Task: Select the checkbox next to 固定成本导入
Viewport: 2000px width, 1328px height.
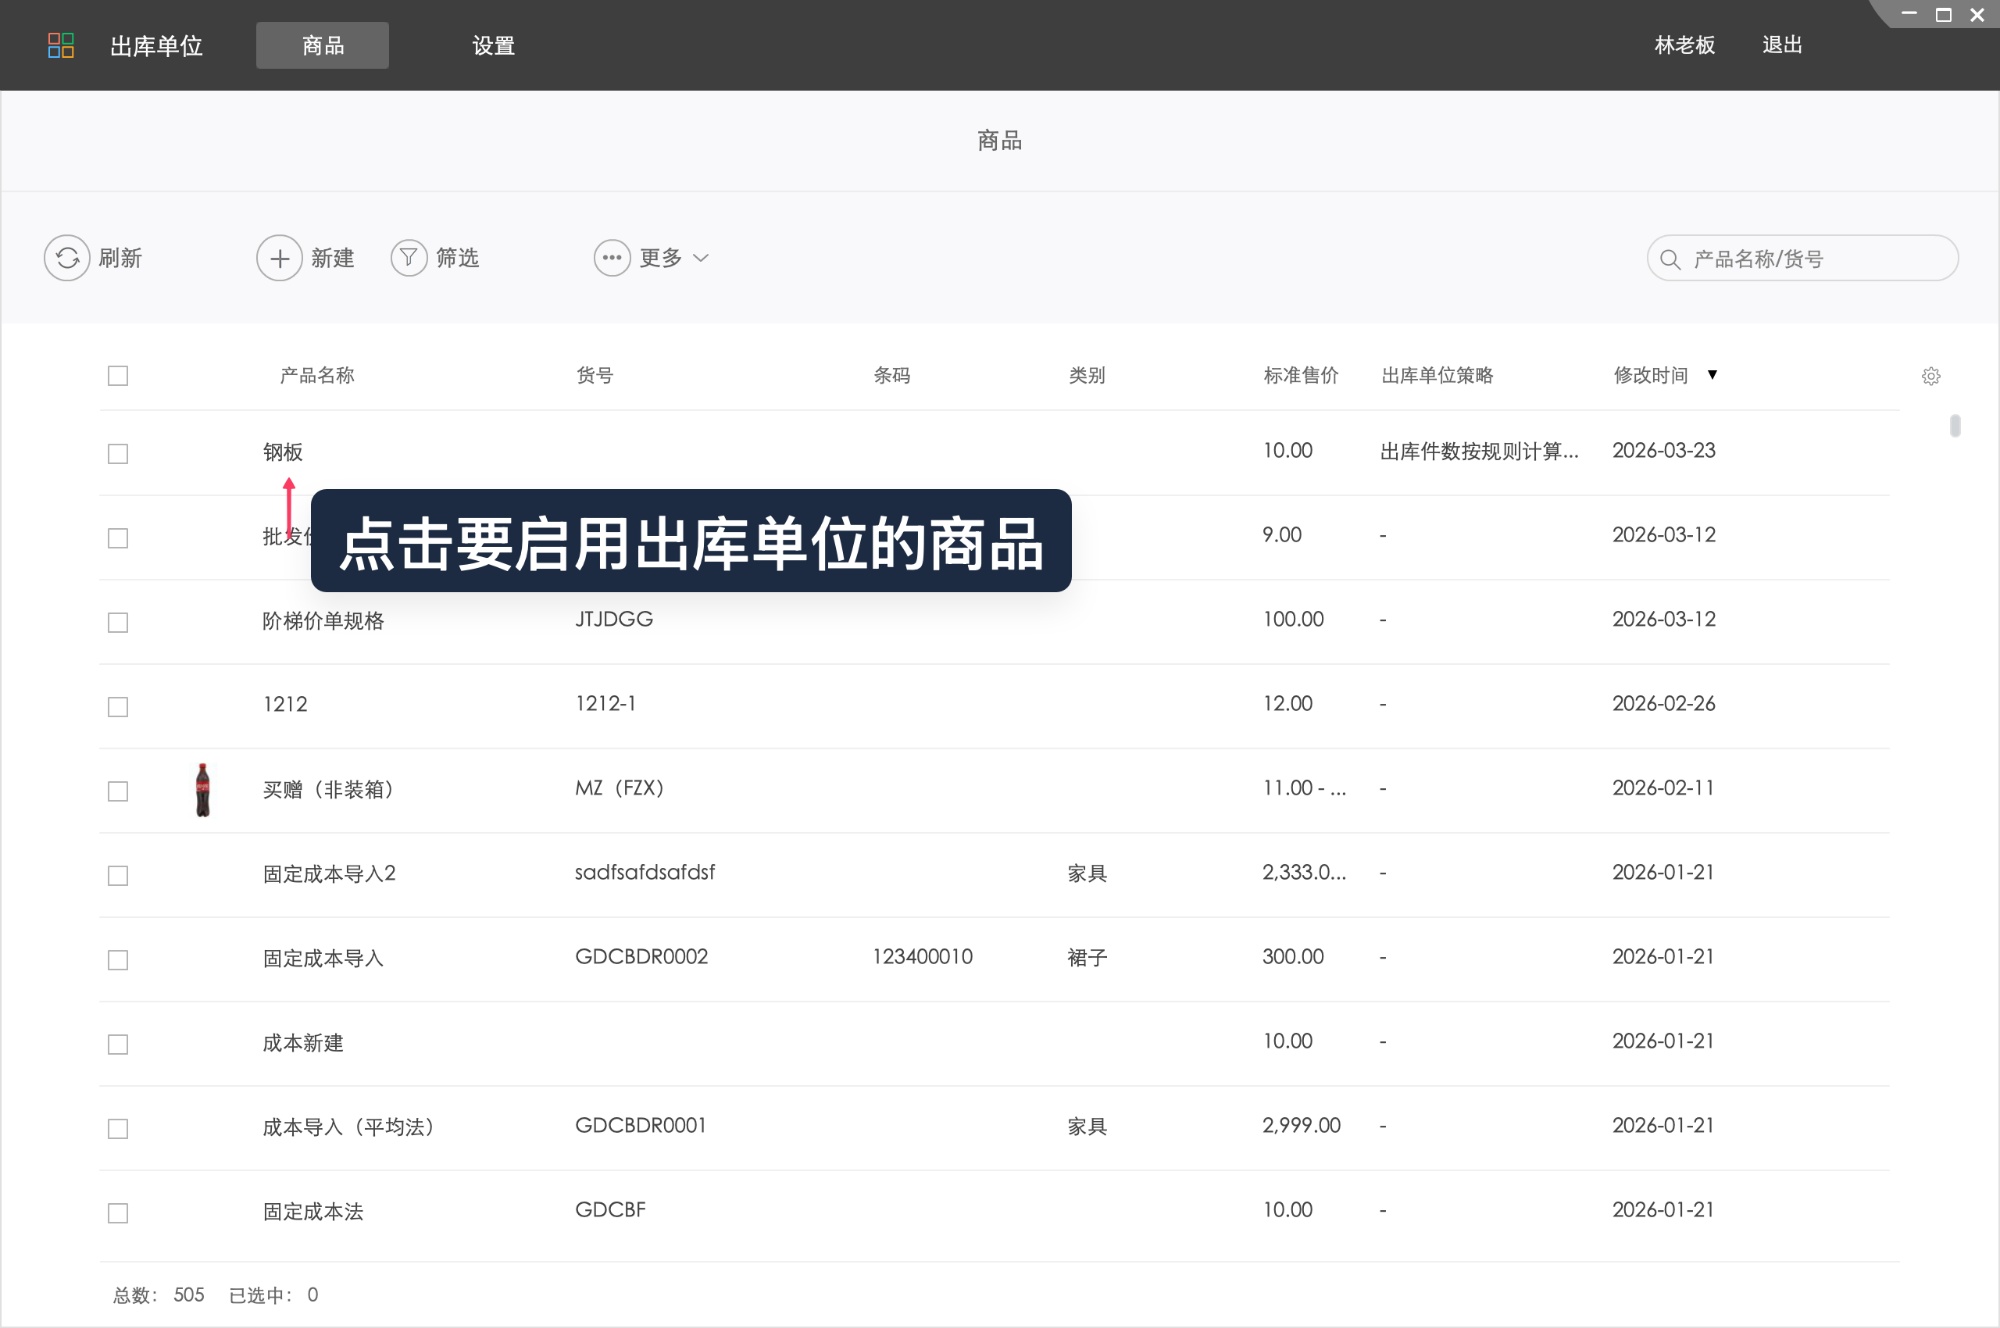Action: (118, 958)
